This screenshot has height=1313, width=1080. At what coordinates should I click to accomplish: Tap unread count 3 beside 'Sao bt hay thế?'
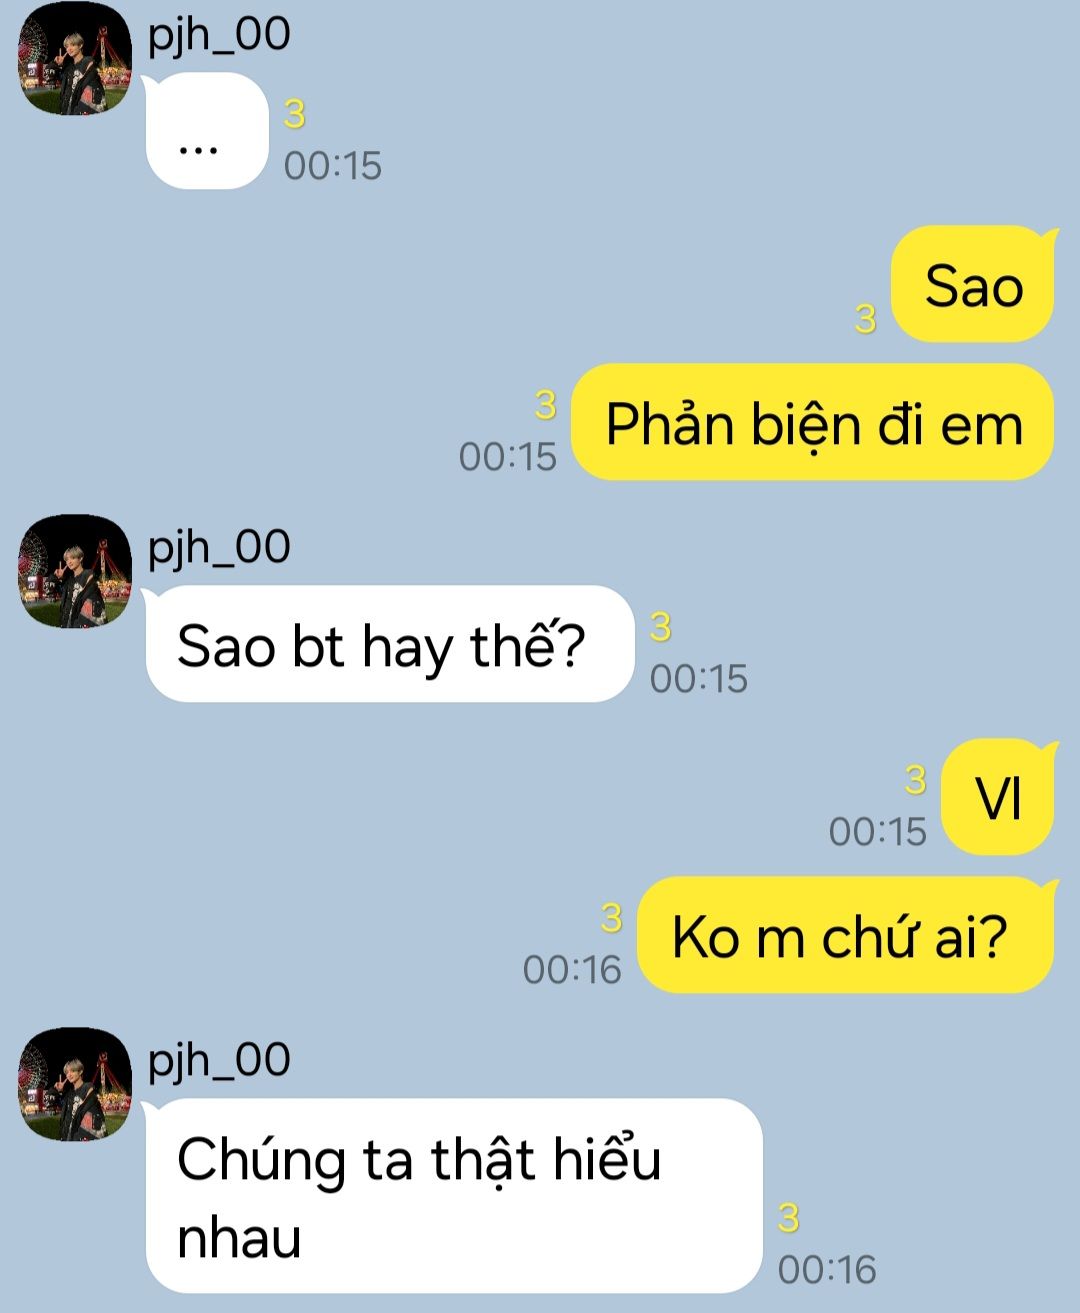click(x=660, y=627)
